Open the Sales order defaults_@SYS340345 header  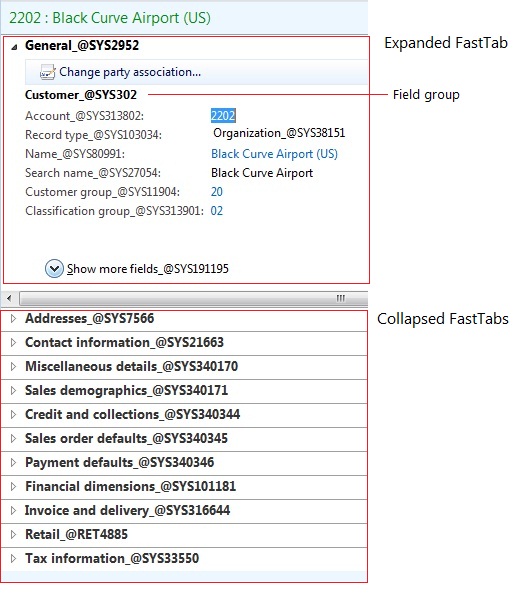184,439
